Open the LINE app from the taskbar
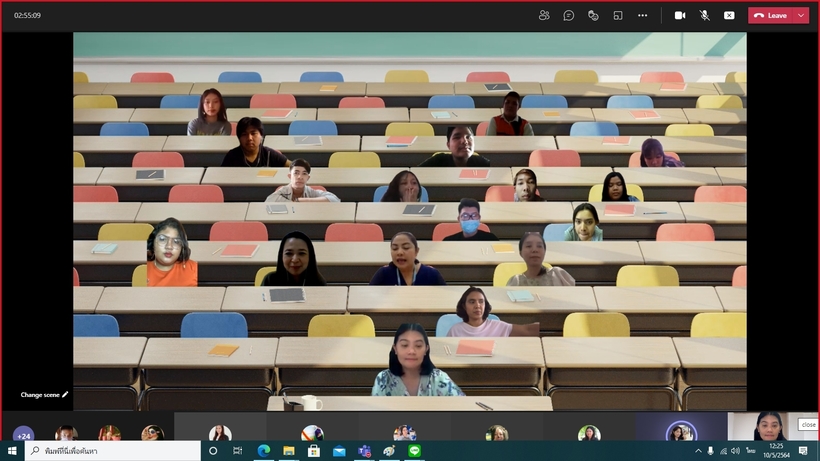 413,451
